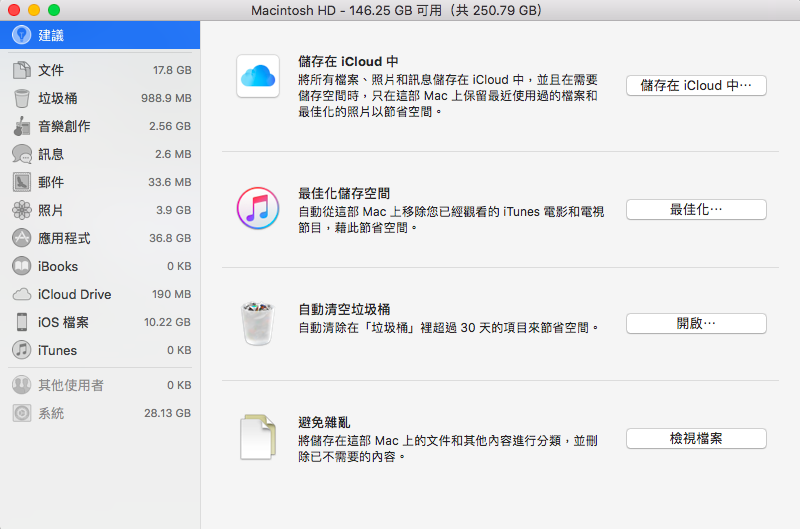The height and width of the screenshot is (529, 800).
Task: Click the 988.9 MB size value
Action: (166, 98)
